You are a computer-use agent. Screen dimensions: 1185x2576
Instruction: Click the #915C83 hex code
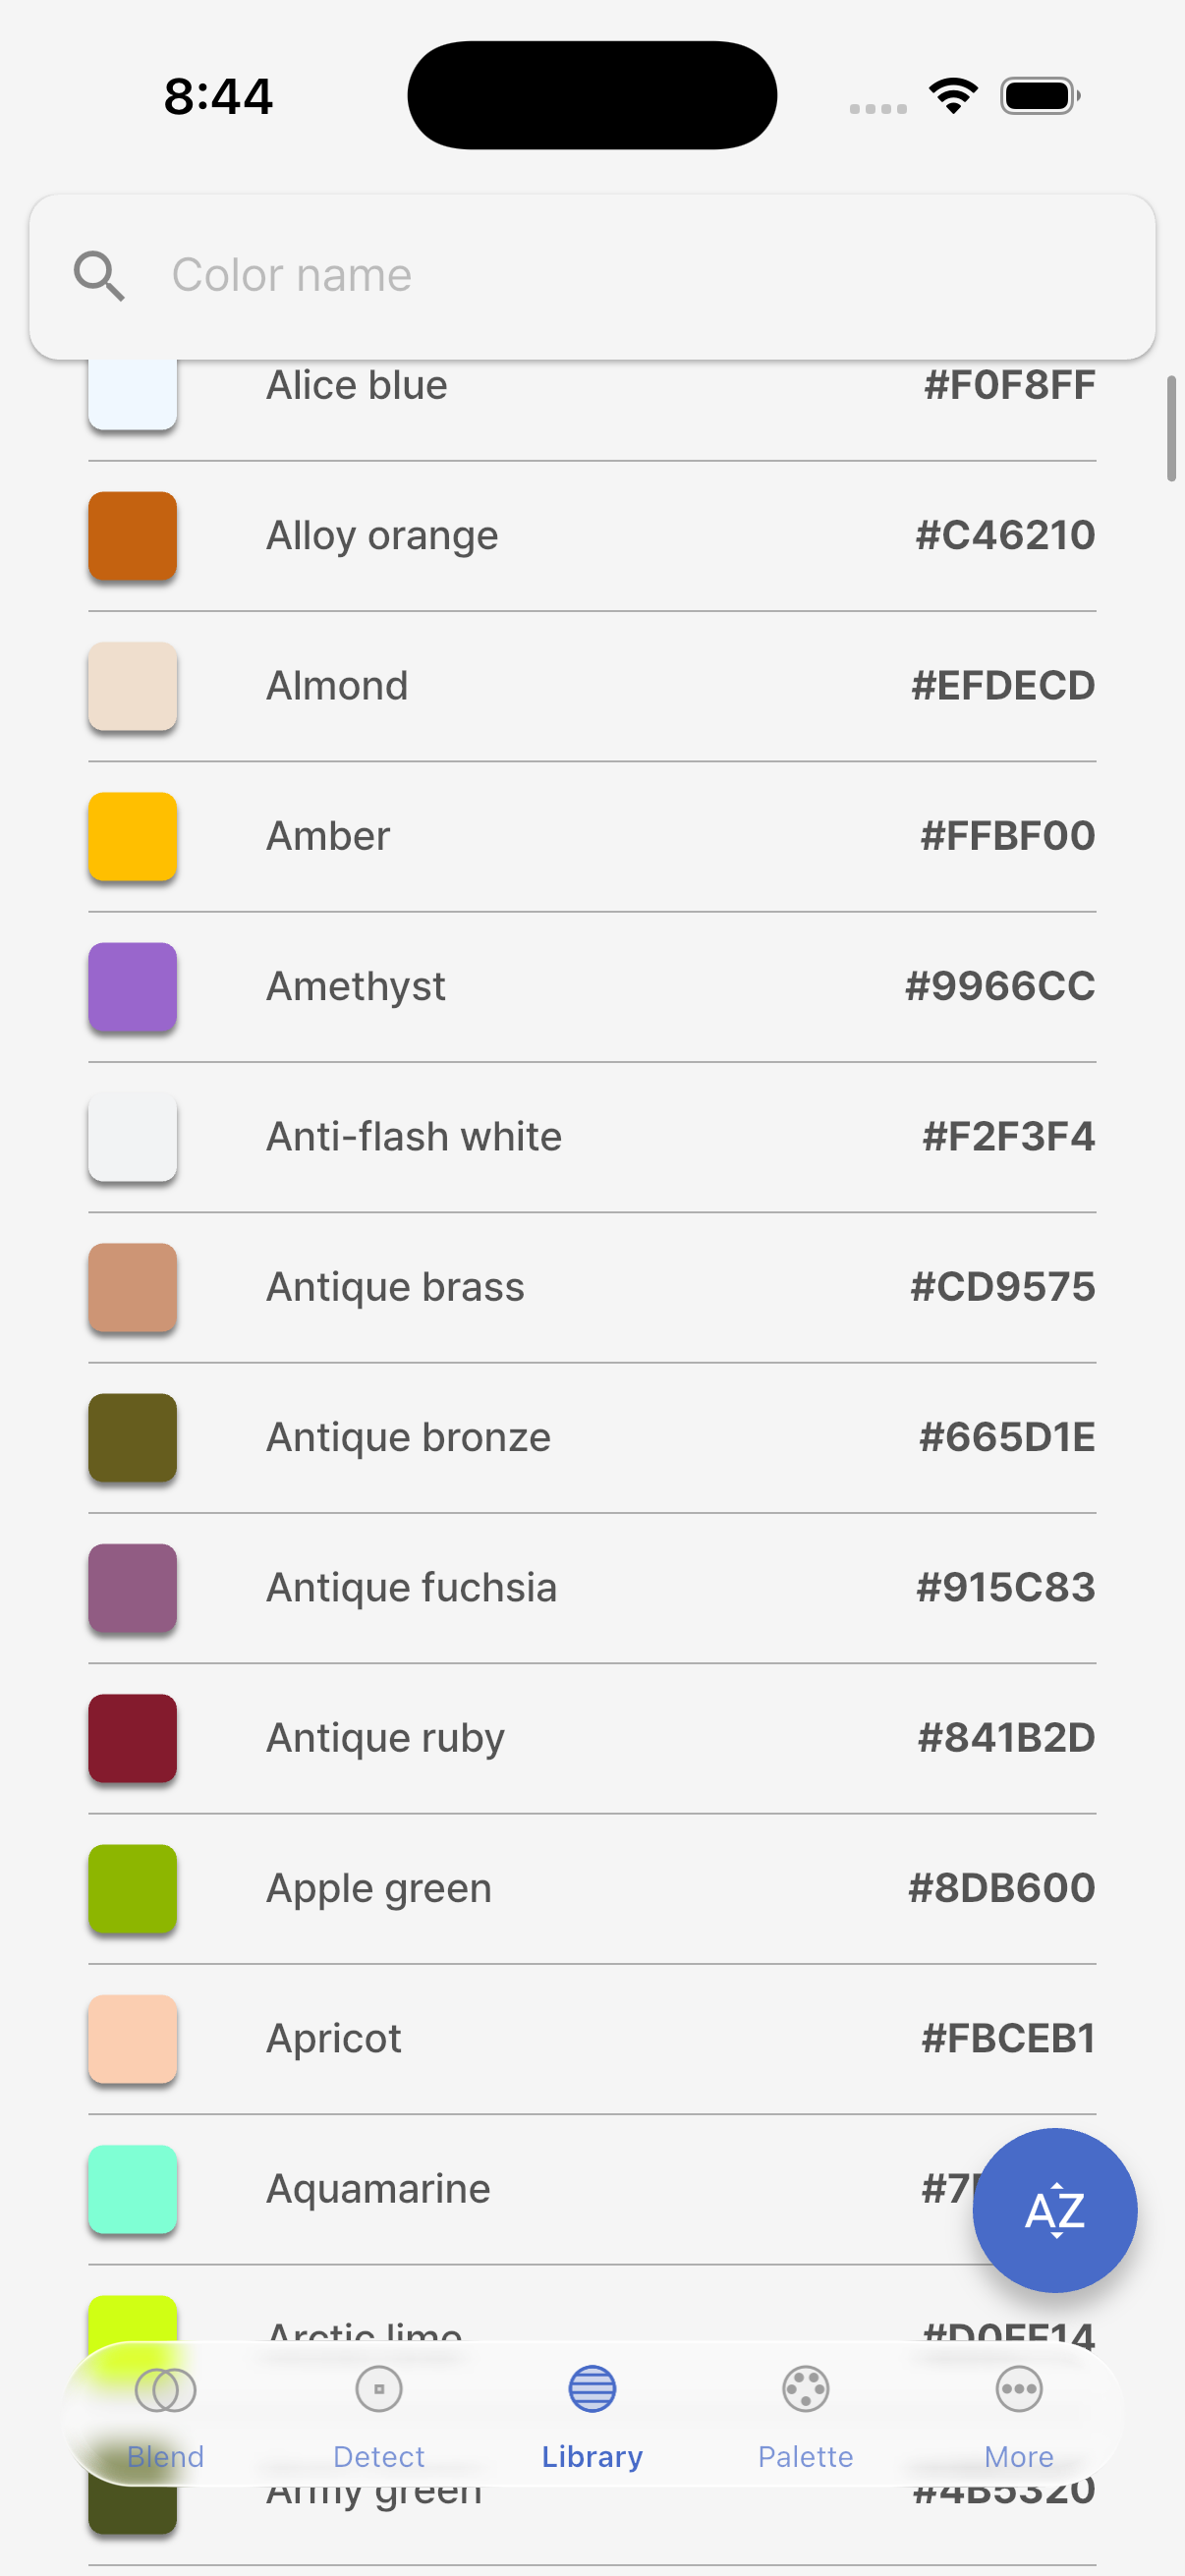[x=1005, y=1587]
